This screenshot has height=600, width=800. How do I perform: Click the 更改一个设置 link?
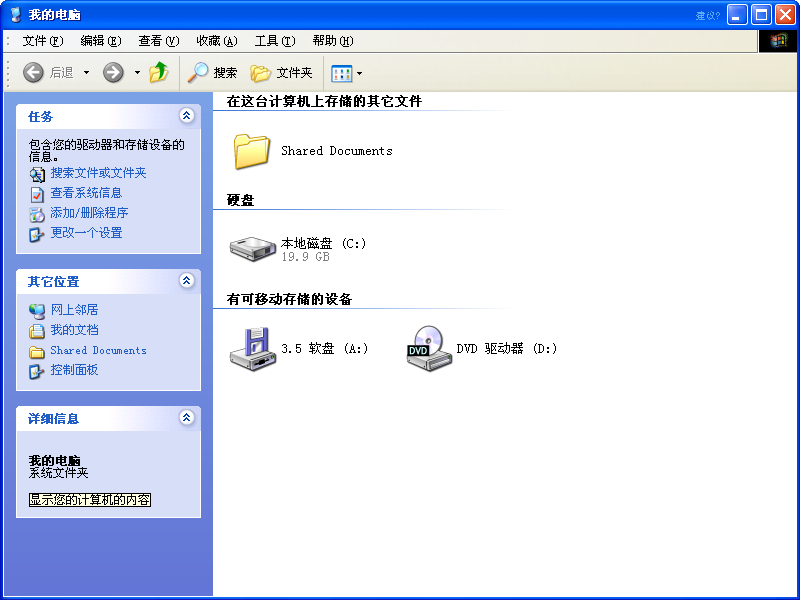[x=86, y=233]
